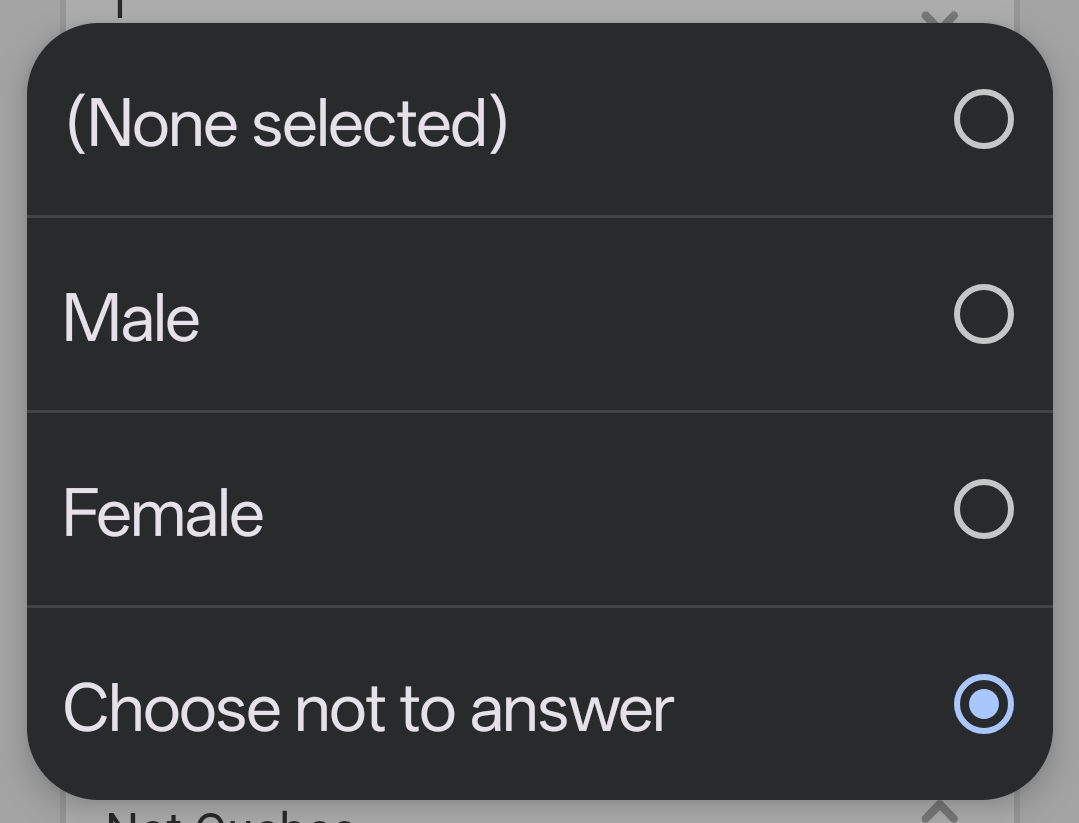1079x823 pixels.
Task: Click the dropdown chevron above the popup
Action: coord(939,15)
